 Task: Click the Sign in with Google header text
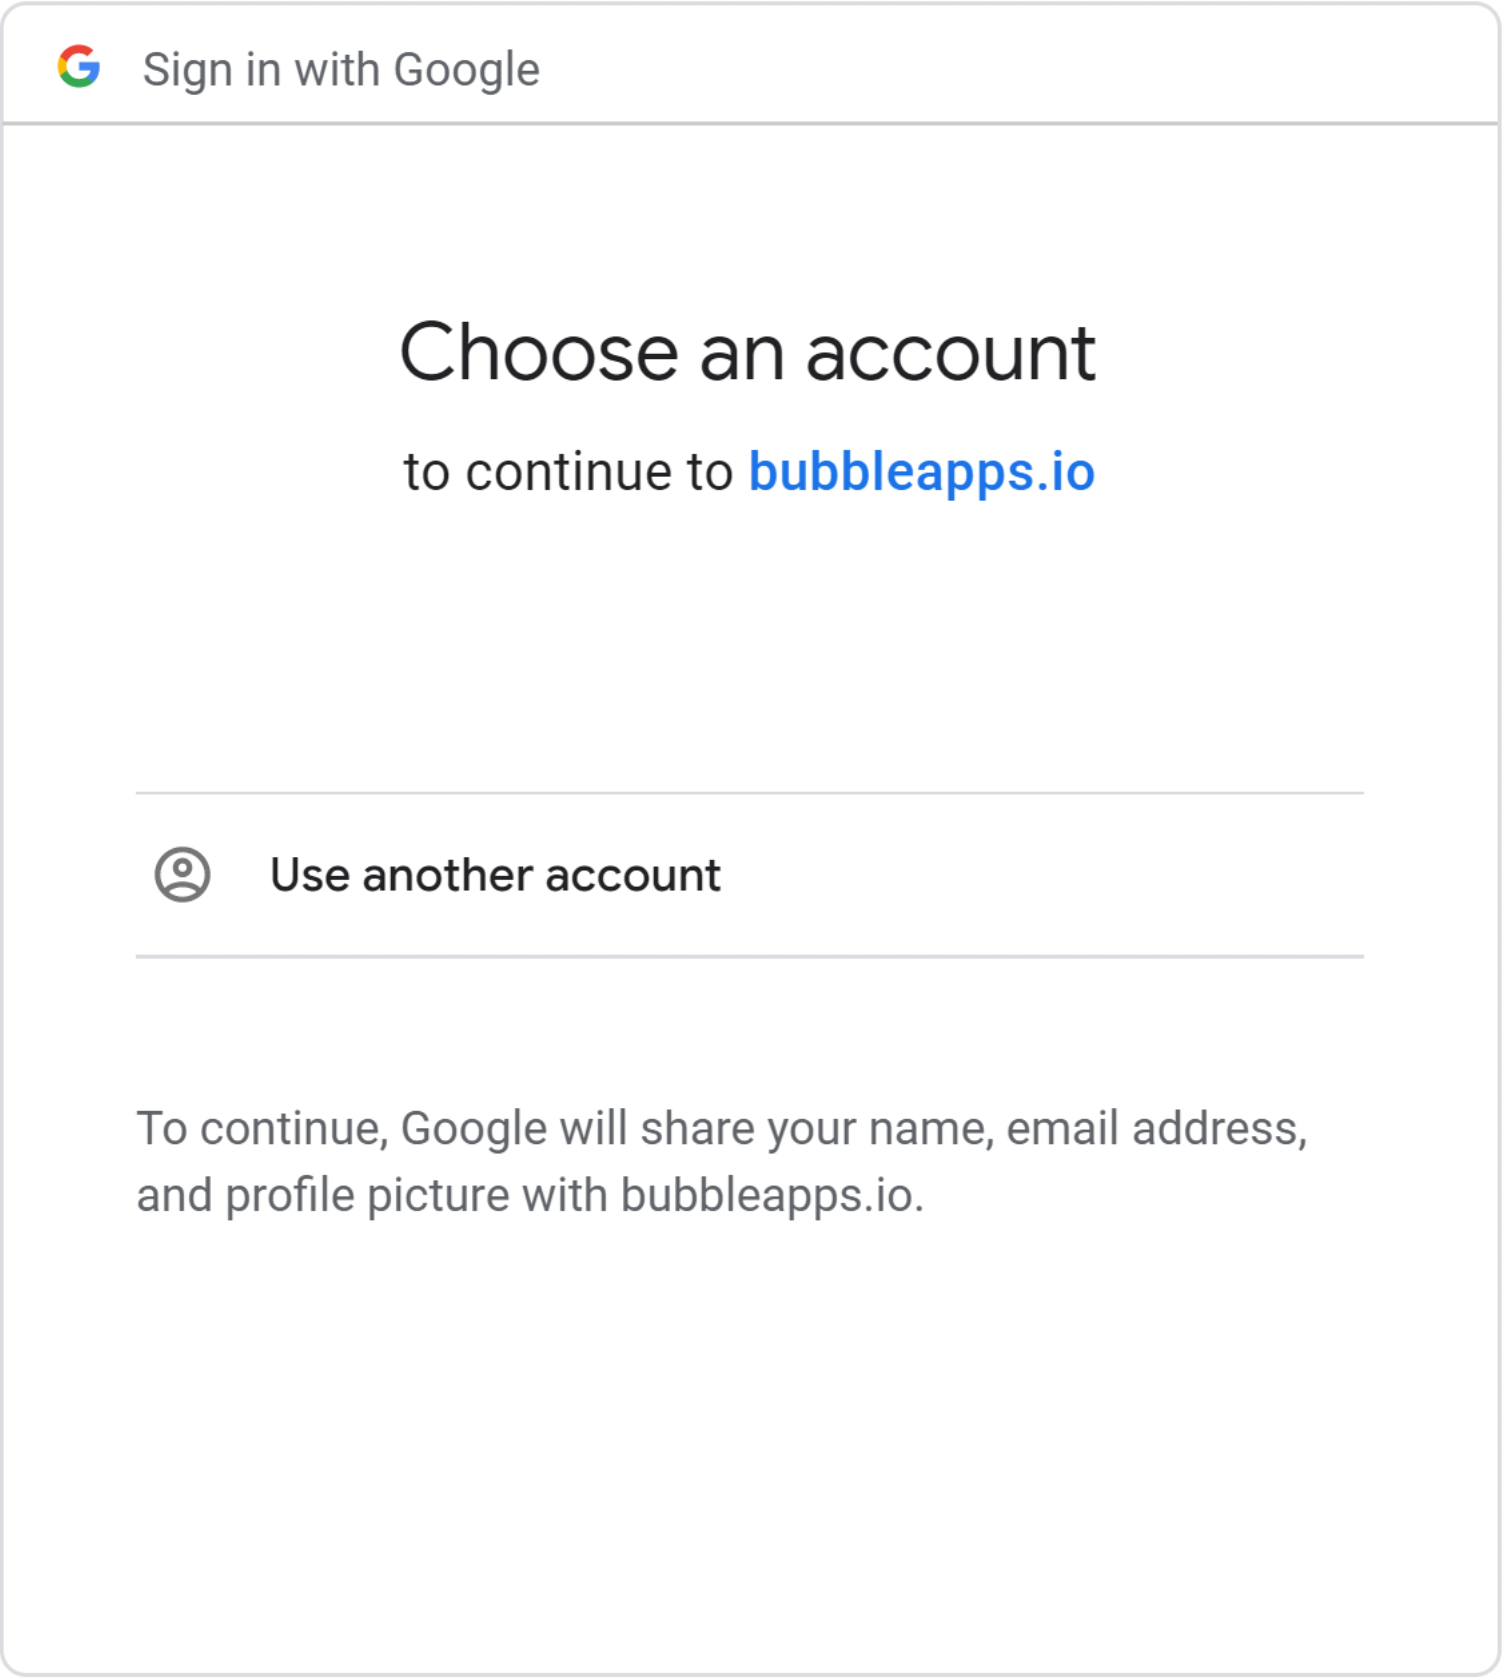(341, 69)
